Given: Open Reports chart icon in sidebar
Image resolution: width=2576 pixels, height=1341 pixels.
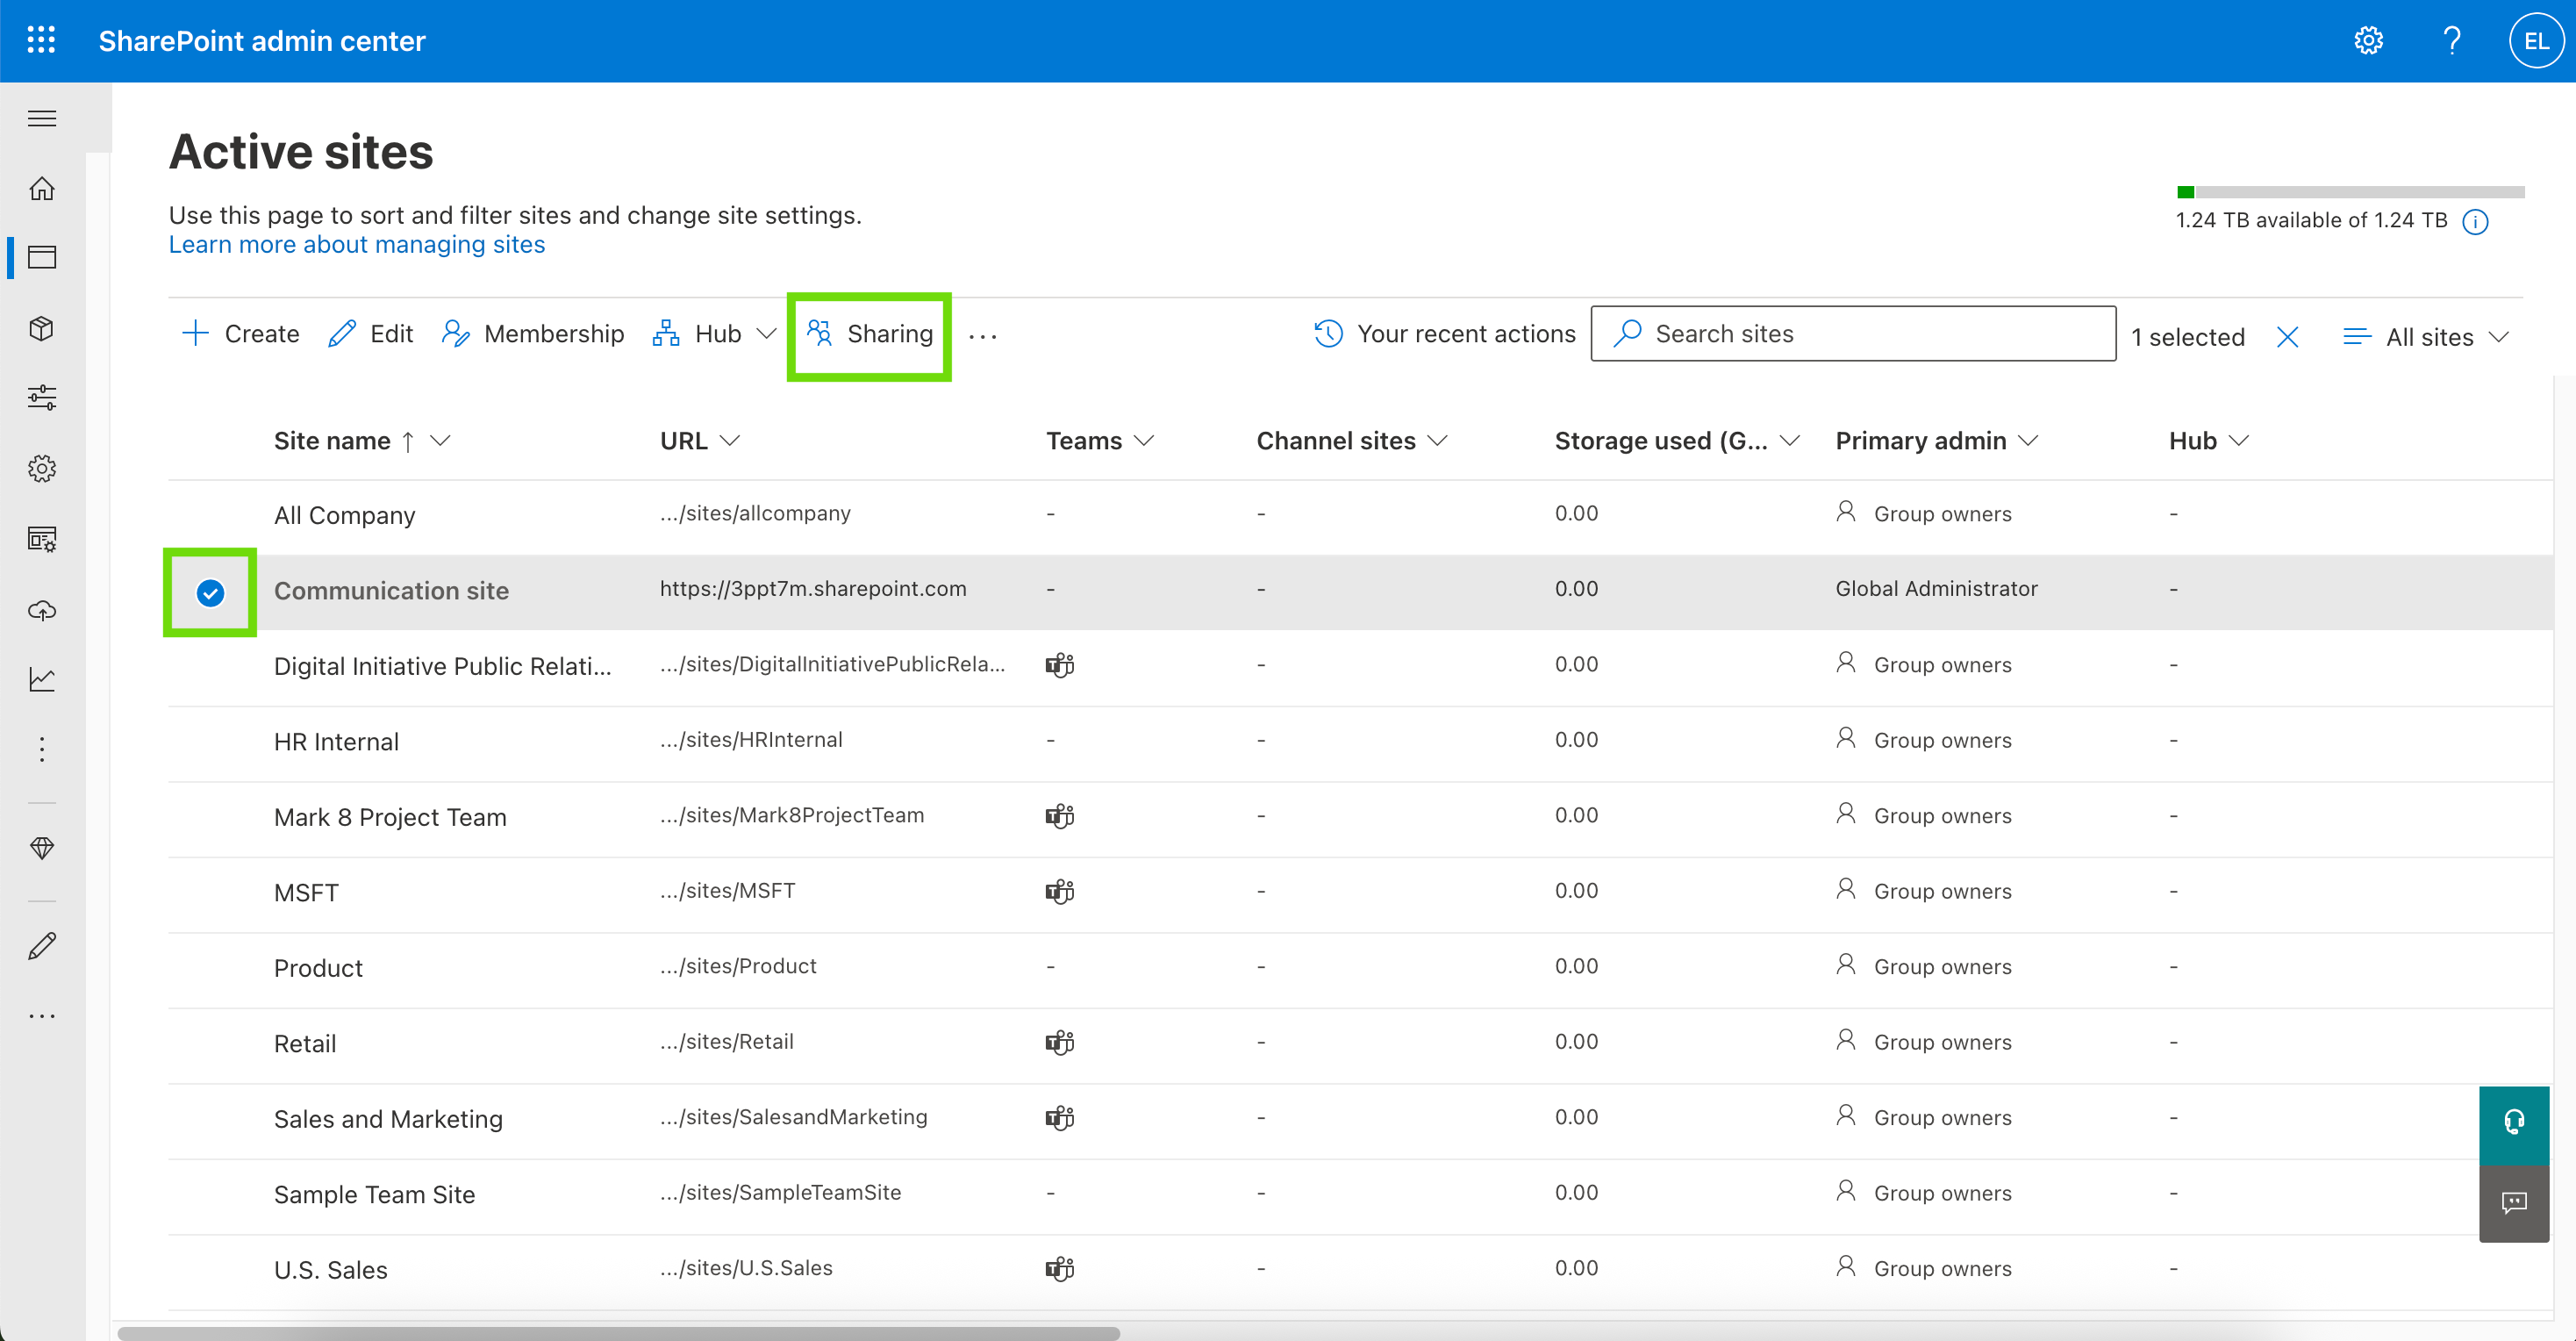Looking at the screenshot, I should click(x=42, y=679).
